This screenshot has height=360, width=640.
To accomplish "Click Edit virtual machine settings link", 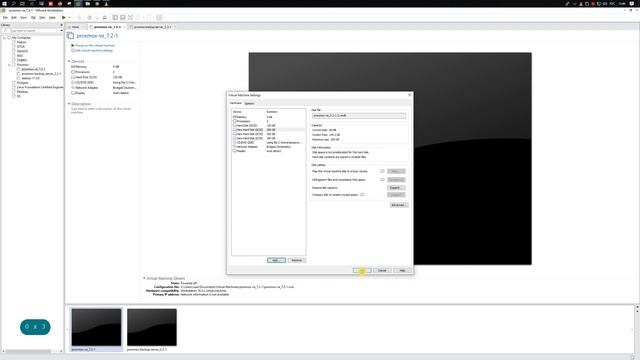I will [x=92, y=50].
